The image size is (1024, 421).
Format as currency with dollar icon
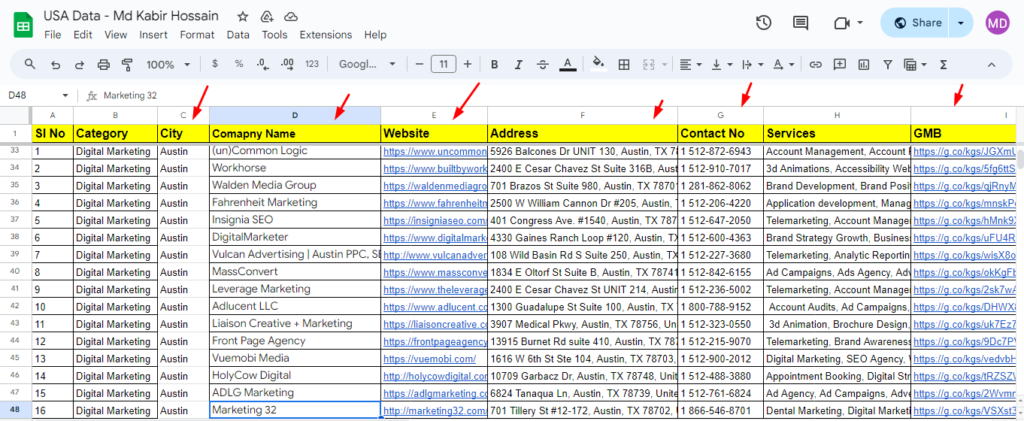[215, 64]
